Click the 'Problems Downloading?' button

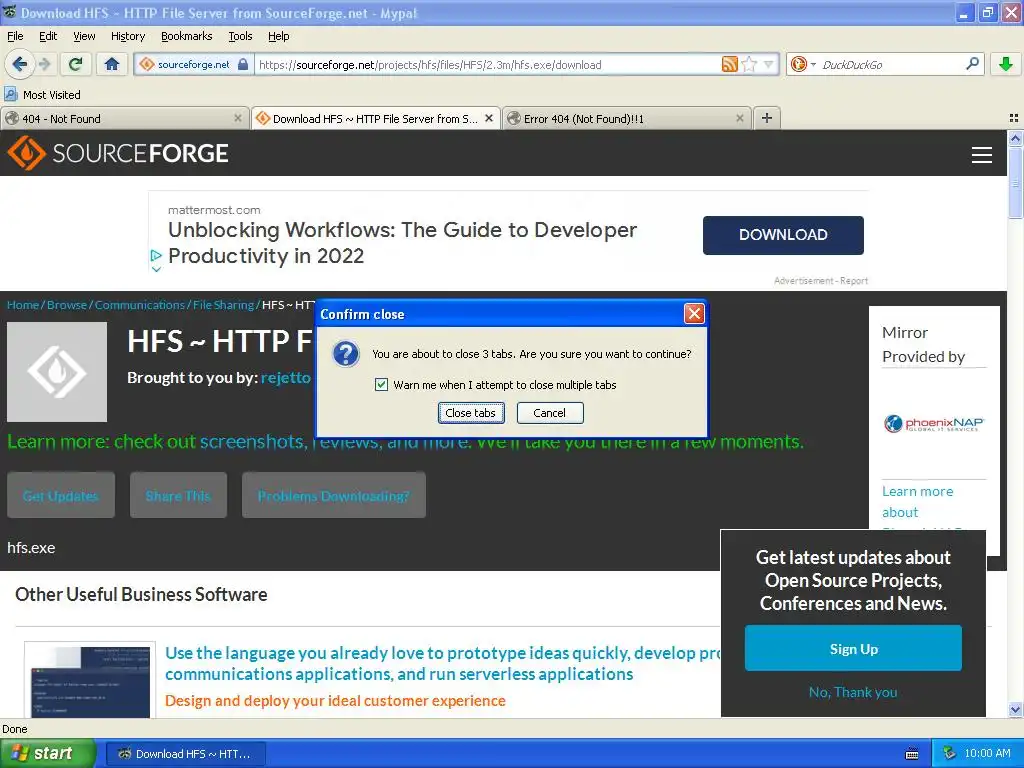pos(334,496)
